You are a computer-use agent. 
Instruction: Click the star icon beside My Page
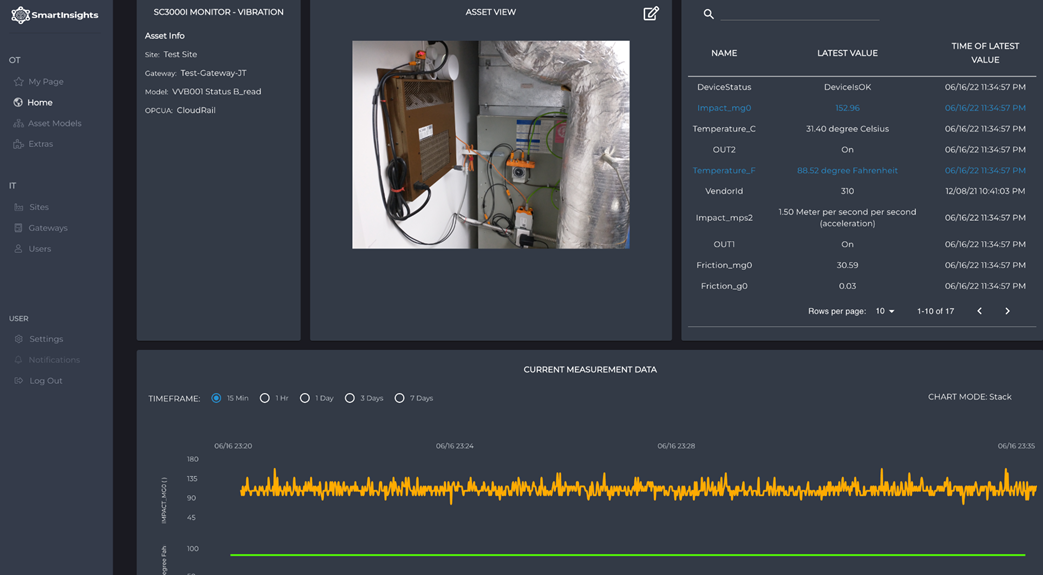click(x=18, y=82)
